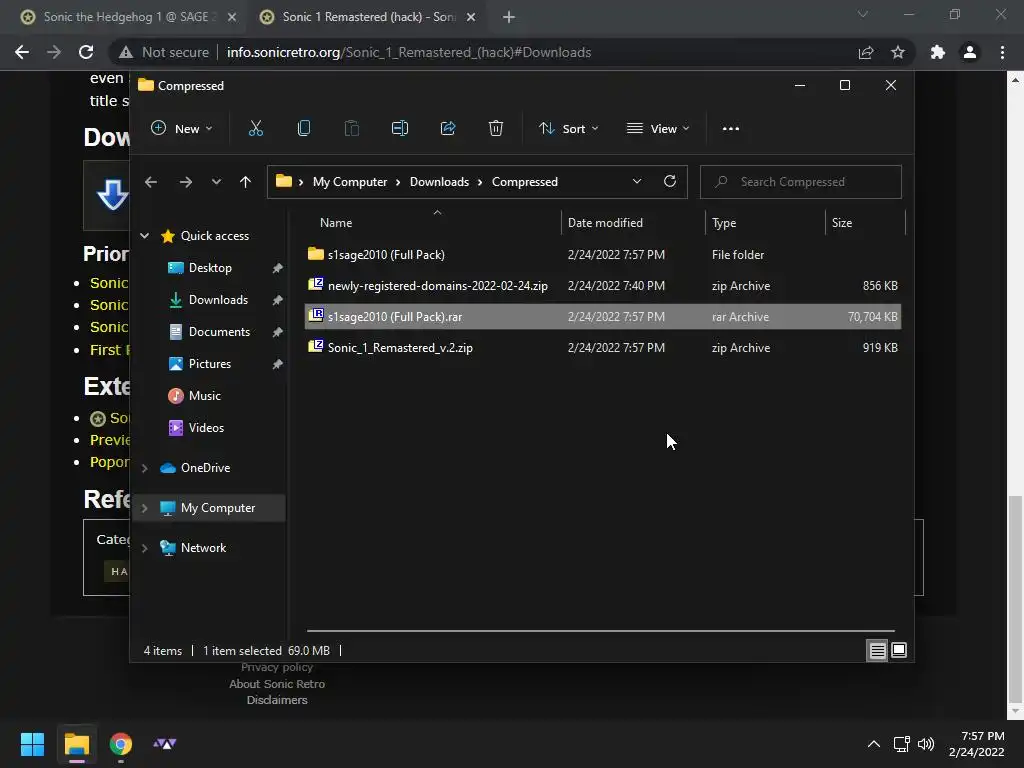
Task: Click the Search Compressed field
Action: point(801,182)
